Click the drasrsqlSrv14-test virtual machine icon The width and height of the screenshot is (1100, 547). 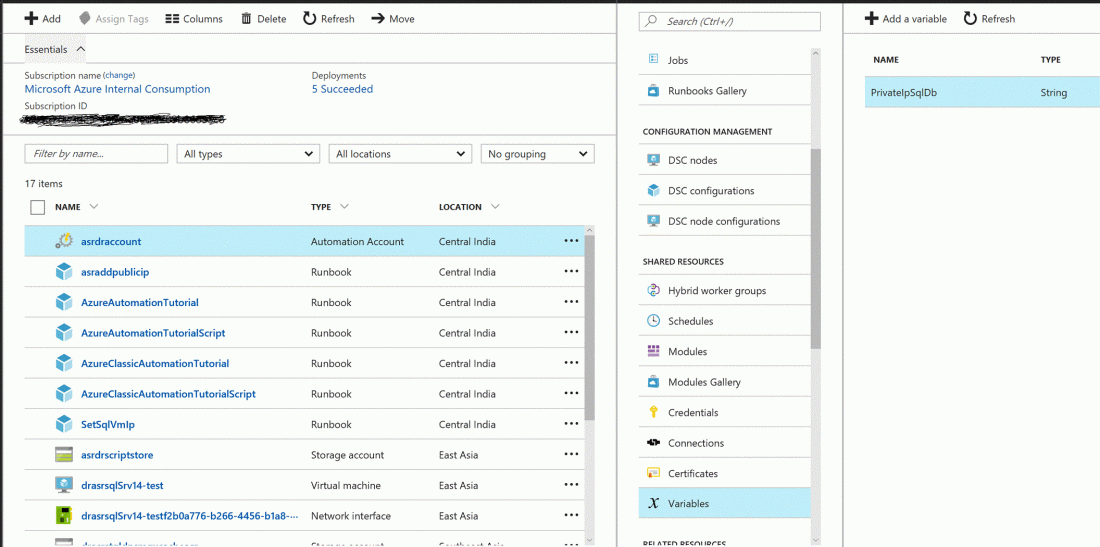(x=64, y=485)
